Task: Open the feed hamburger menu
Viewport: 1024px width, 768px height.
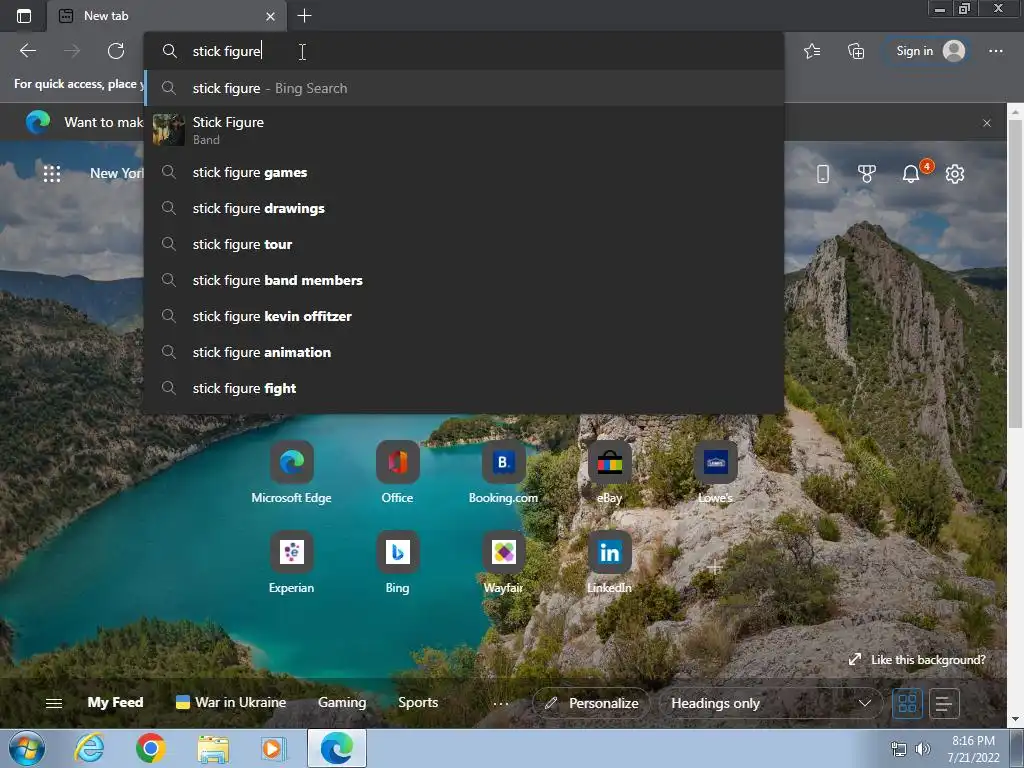Action: click(x=54, y=703)
